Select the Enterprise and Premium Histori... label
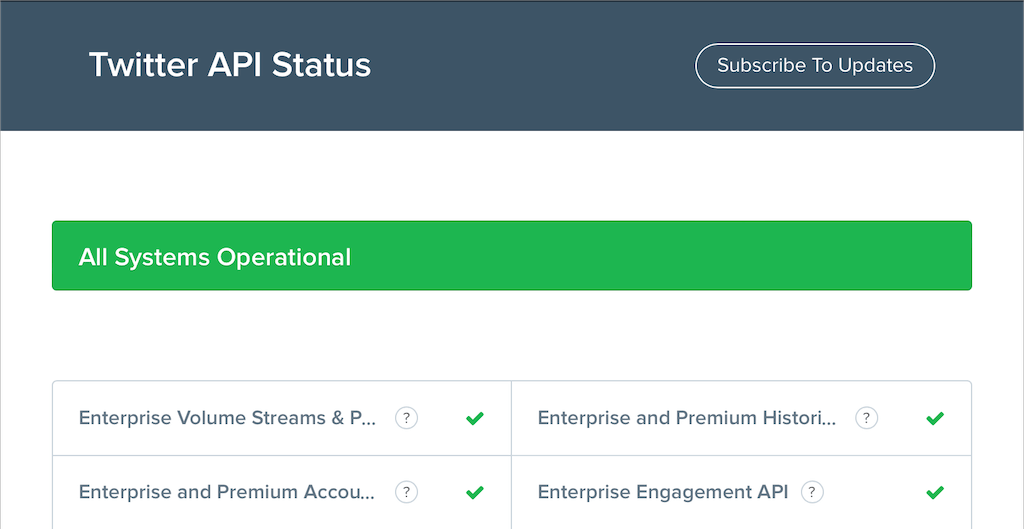 (x=687, y=418)
